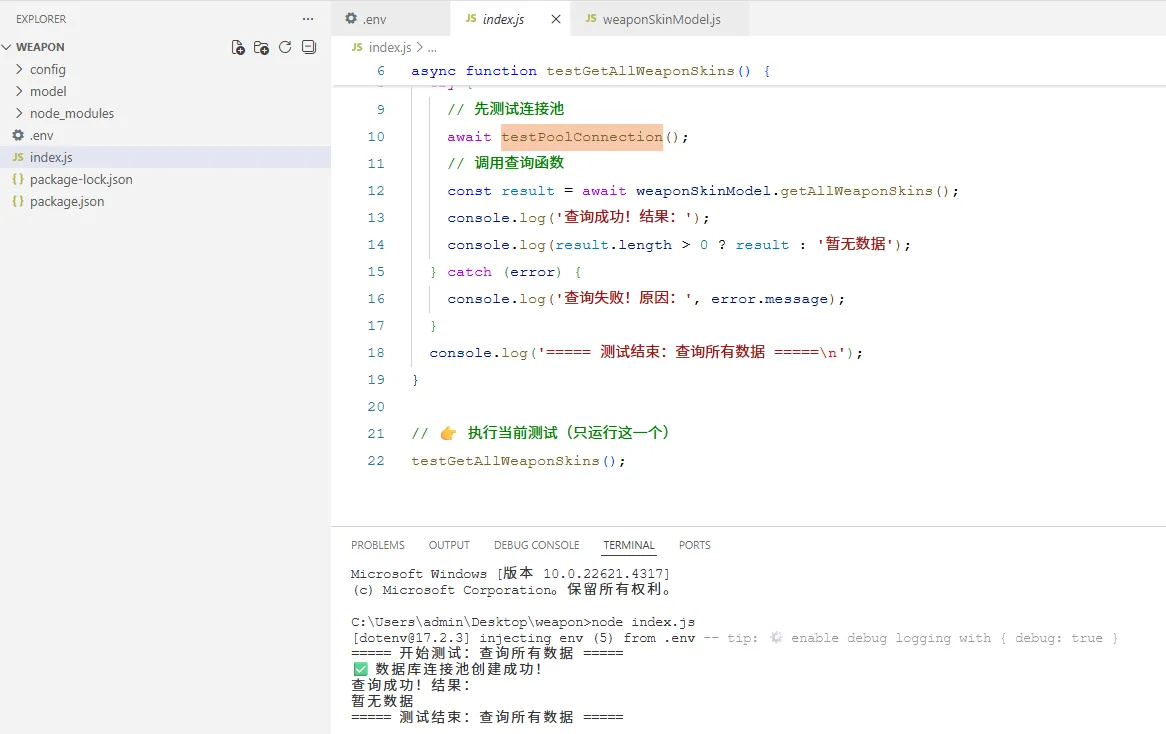Image resolution: width=1166 pixels, height=734 pixels.
Task: Click the braces icon of package.json
Action: point(18,201)
